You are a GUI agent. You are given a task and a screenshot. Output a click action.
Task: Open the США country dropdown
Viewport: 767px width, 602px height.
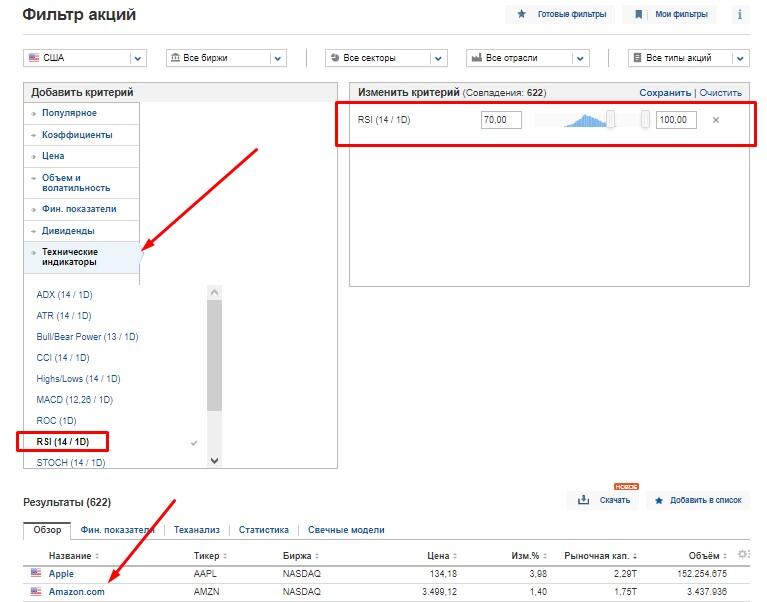coord(84,58)
